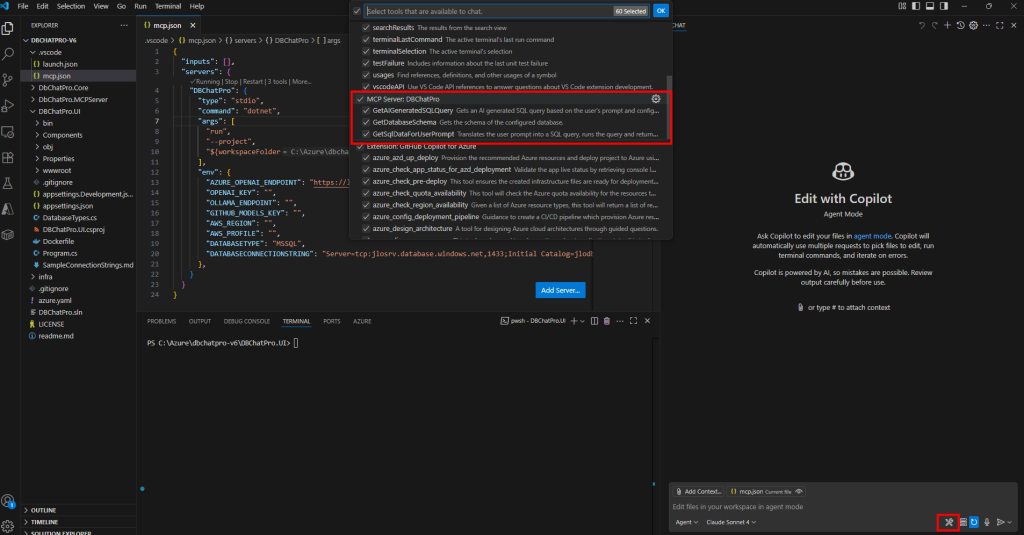Click the Configure Tools icon in chat input
This screenshot has width=1024, height=535.
[949, 522]
